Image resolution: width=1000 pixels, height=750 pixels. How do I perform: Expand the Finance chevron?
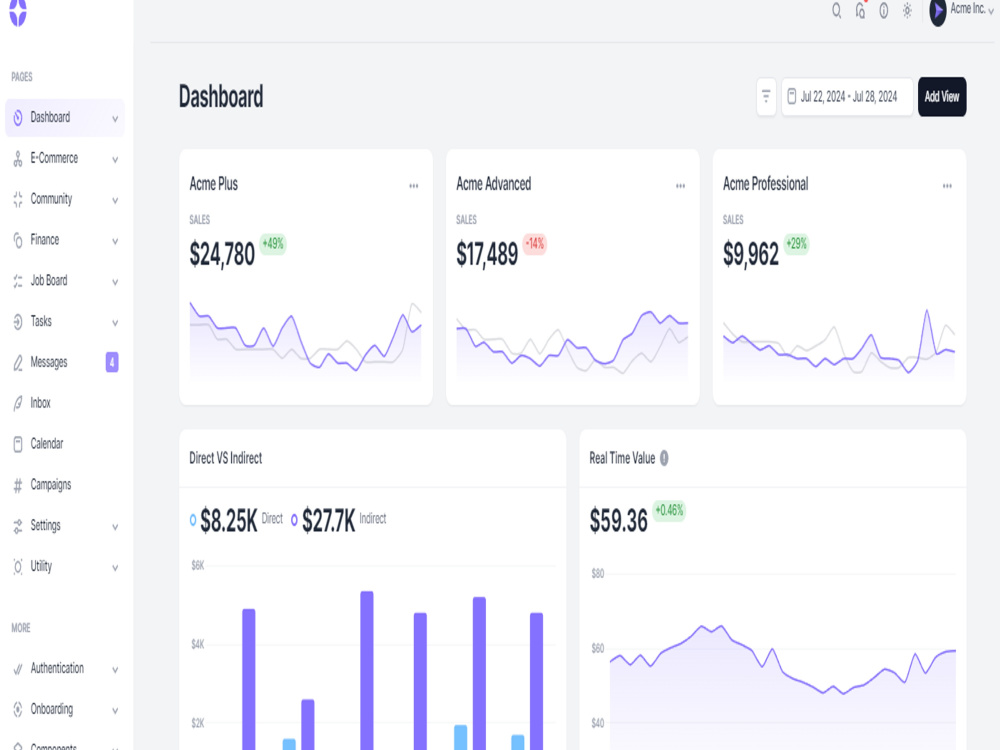click(x=115, y=241)
